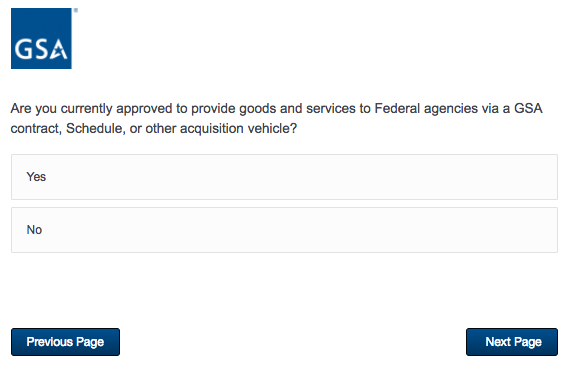The width and height of the screenshot is (572, 371).
Task: Select the No answer option
Action: tap(284, 230)
